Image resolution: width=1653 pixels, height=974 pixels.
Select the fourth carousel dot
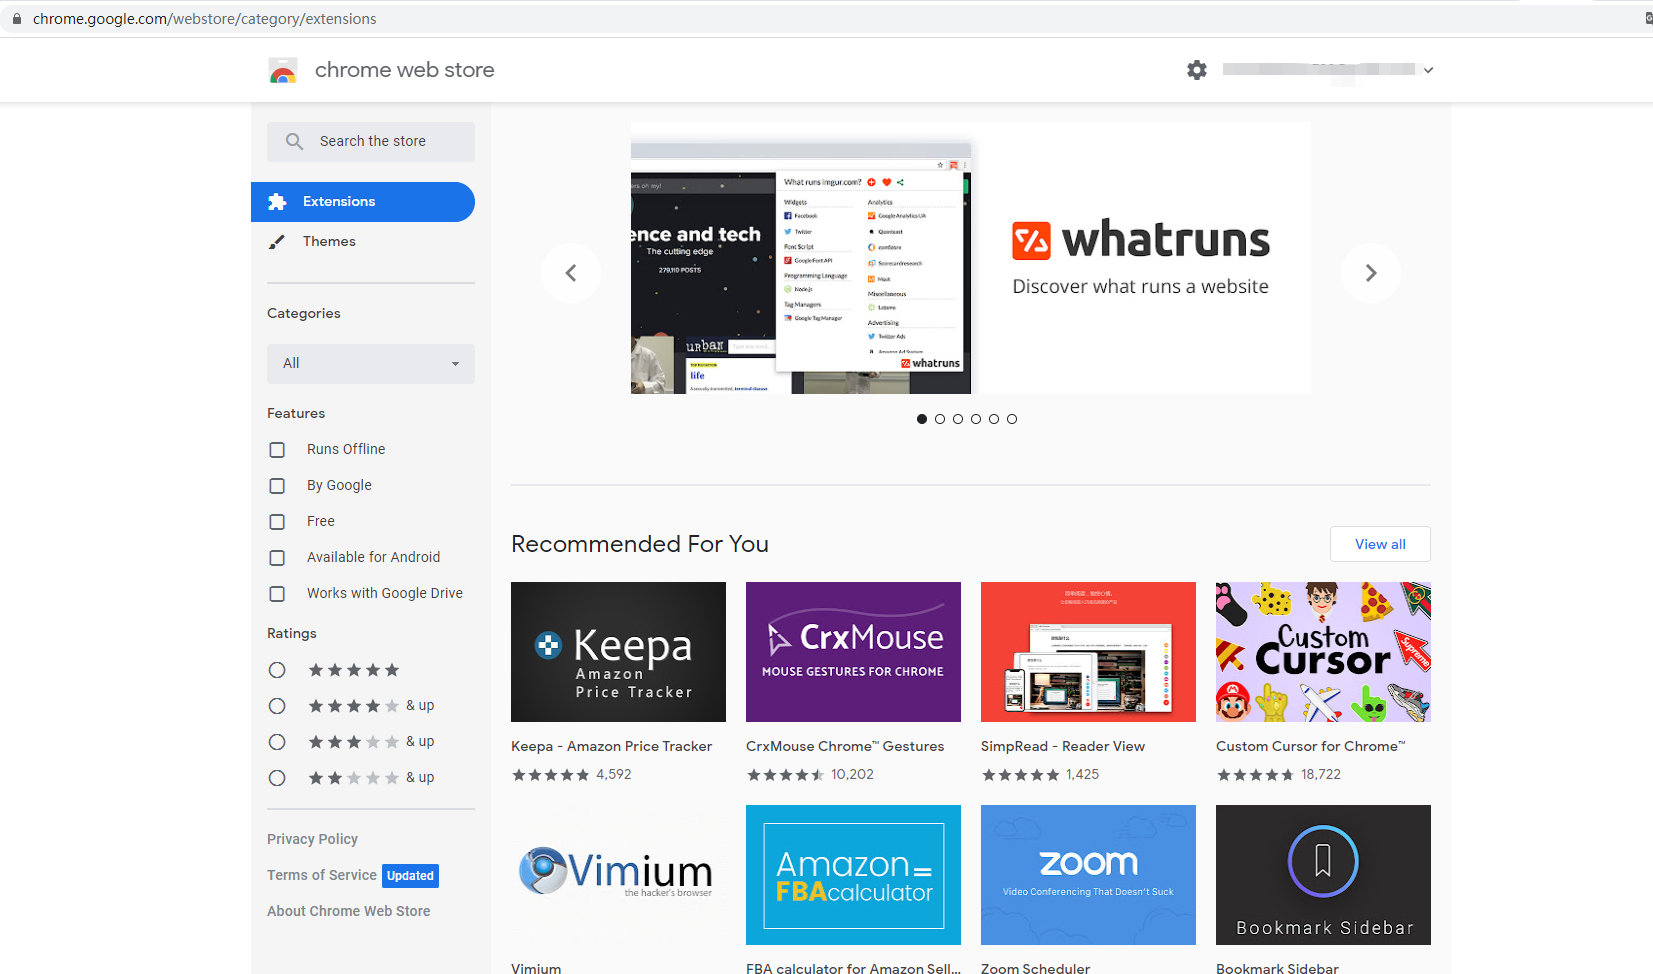pos(976,419)
